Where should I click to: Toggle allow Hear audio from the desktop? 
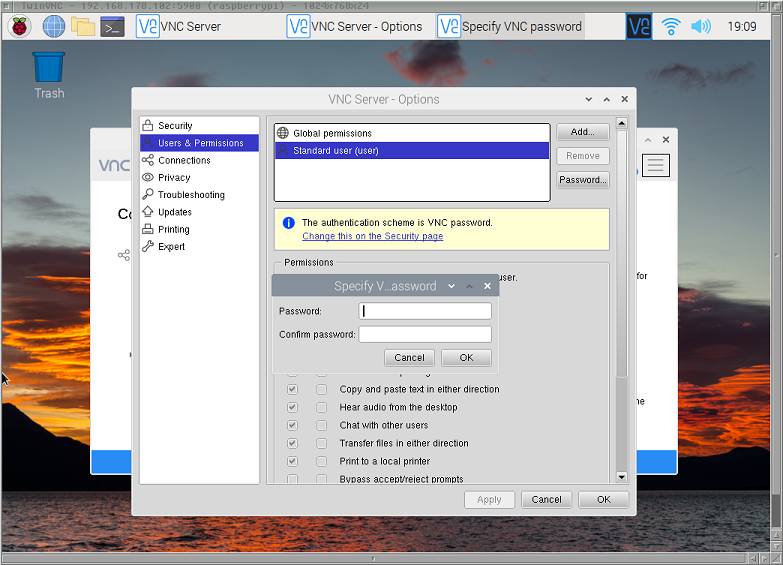coord(293,407)
